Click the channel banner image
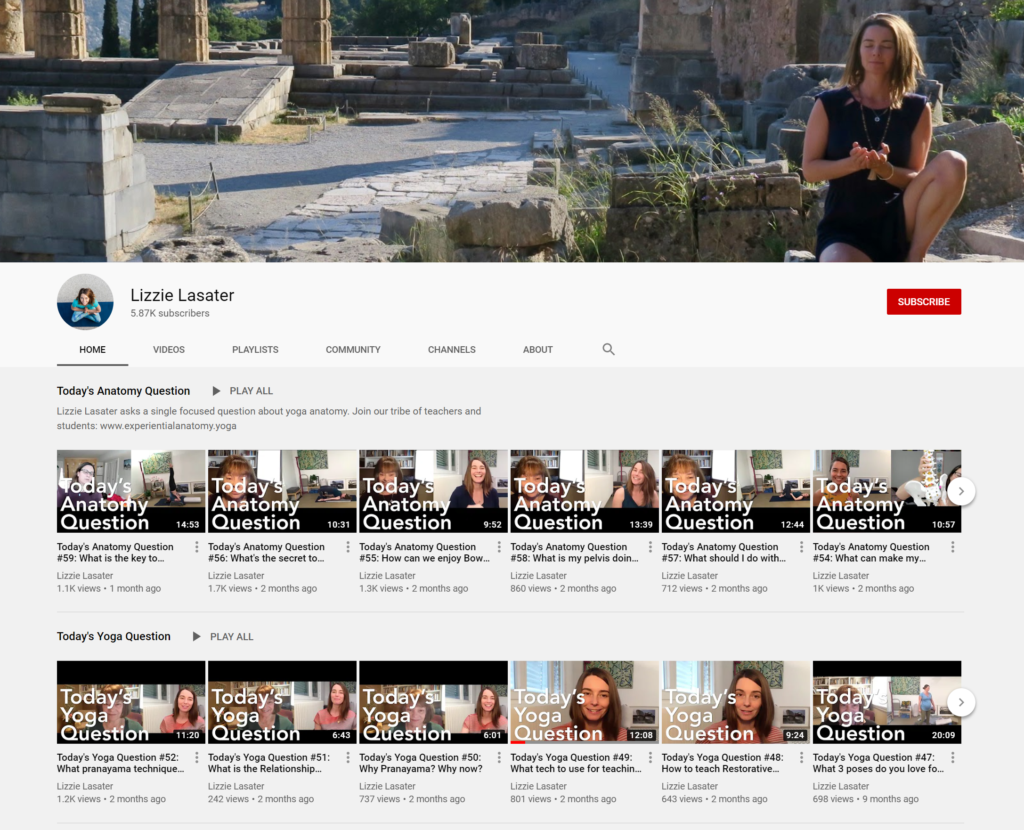The image size is (1024, 830). pos(512,131)
